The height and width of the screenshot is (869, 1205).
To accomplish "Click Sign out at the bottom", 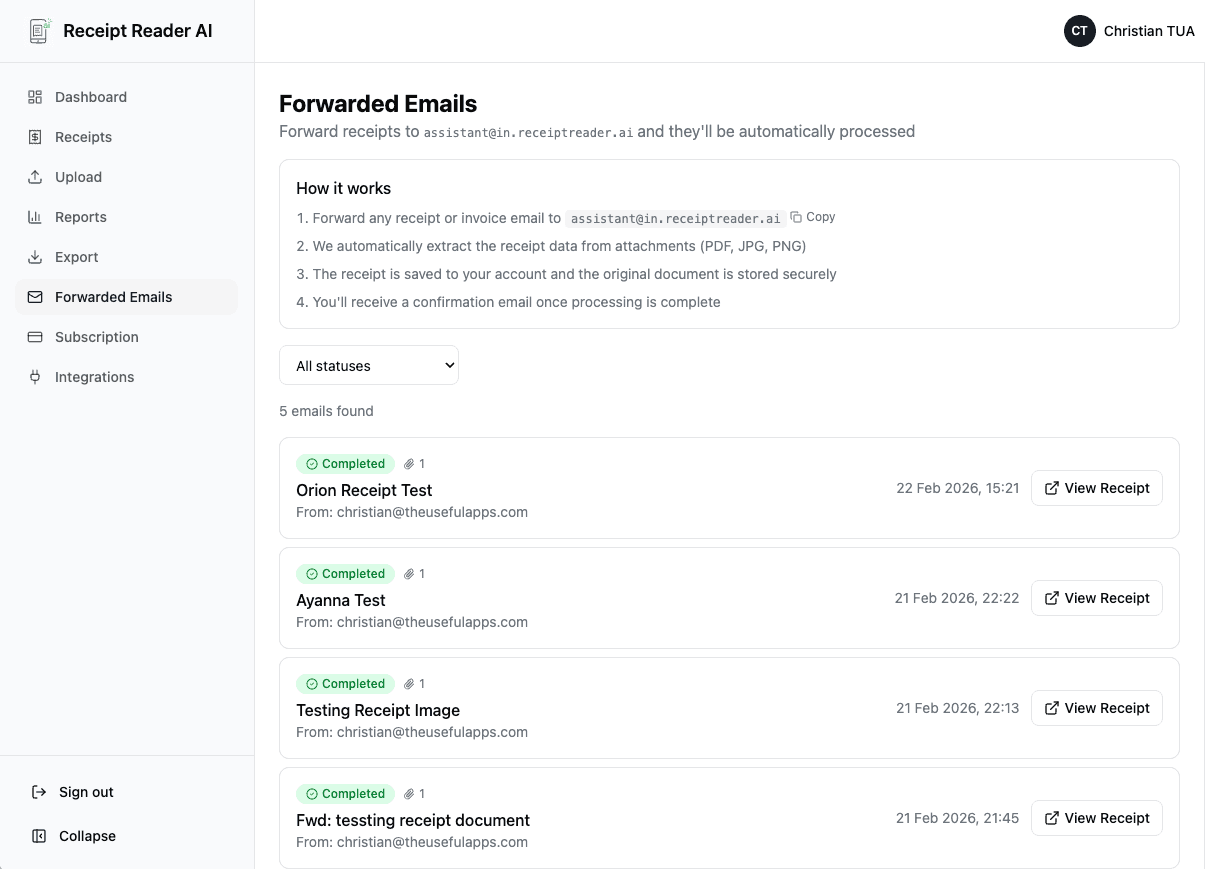I will tap(85, 792).
